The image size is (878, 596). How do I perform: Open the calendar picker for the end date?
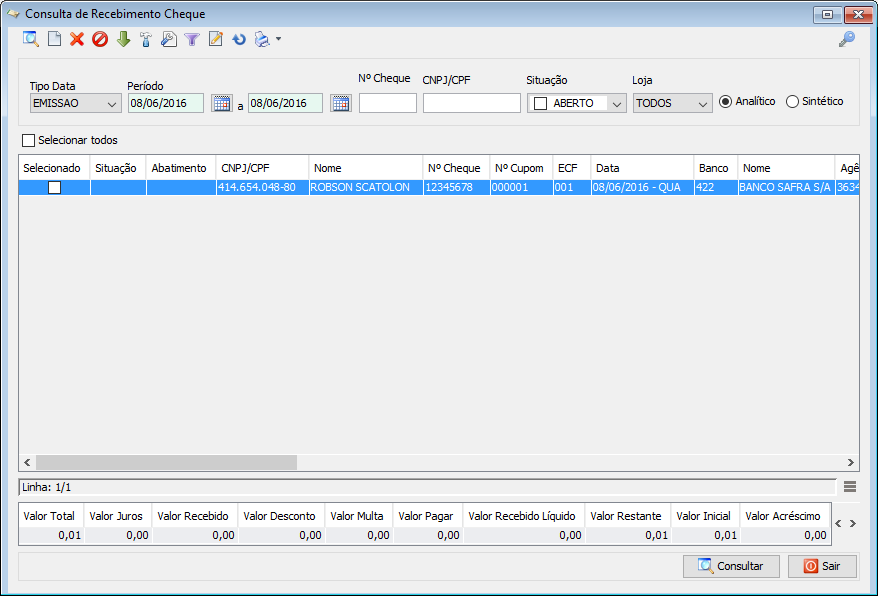pos(340,103)
